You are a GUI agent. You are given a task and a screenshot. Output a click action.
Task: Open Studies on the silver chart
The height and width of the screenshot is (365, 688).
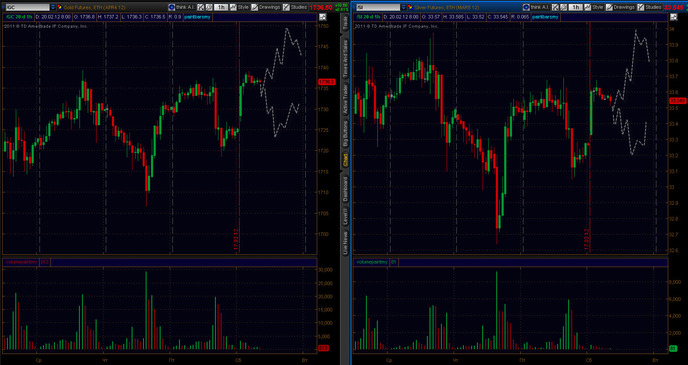click(649, 7)
